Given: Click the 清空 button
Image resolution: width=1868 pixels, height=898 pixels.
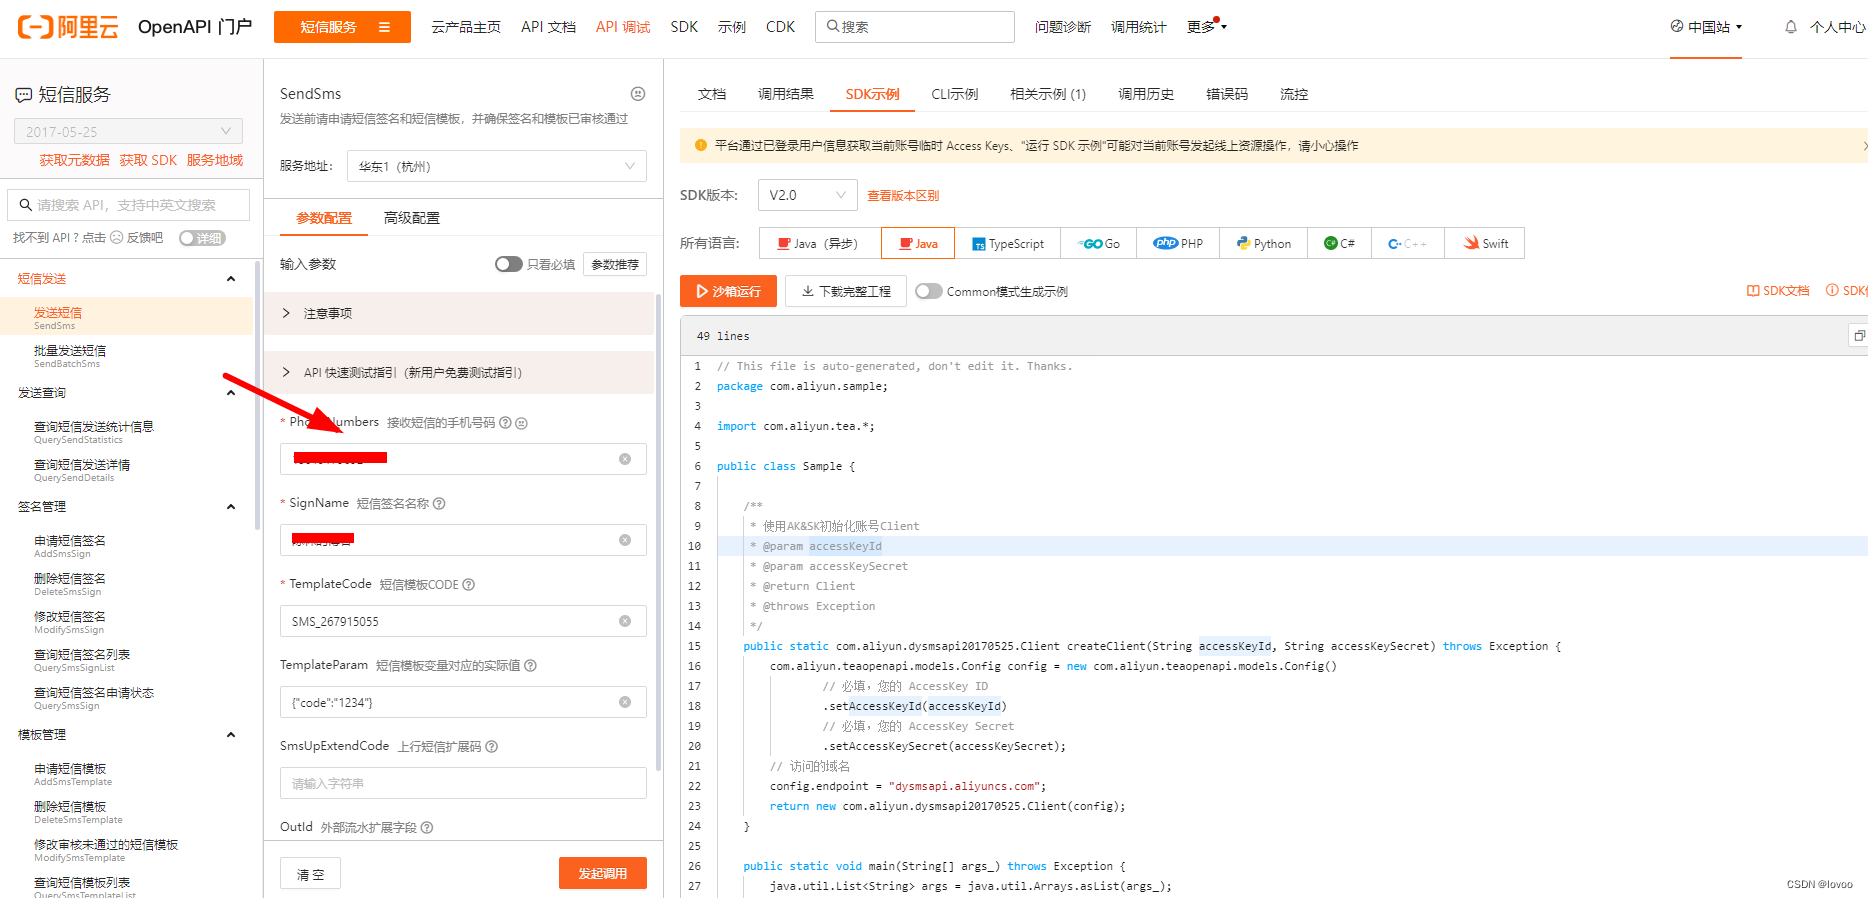Looking at the screenshot, I should 310,873.
